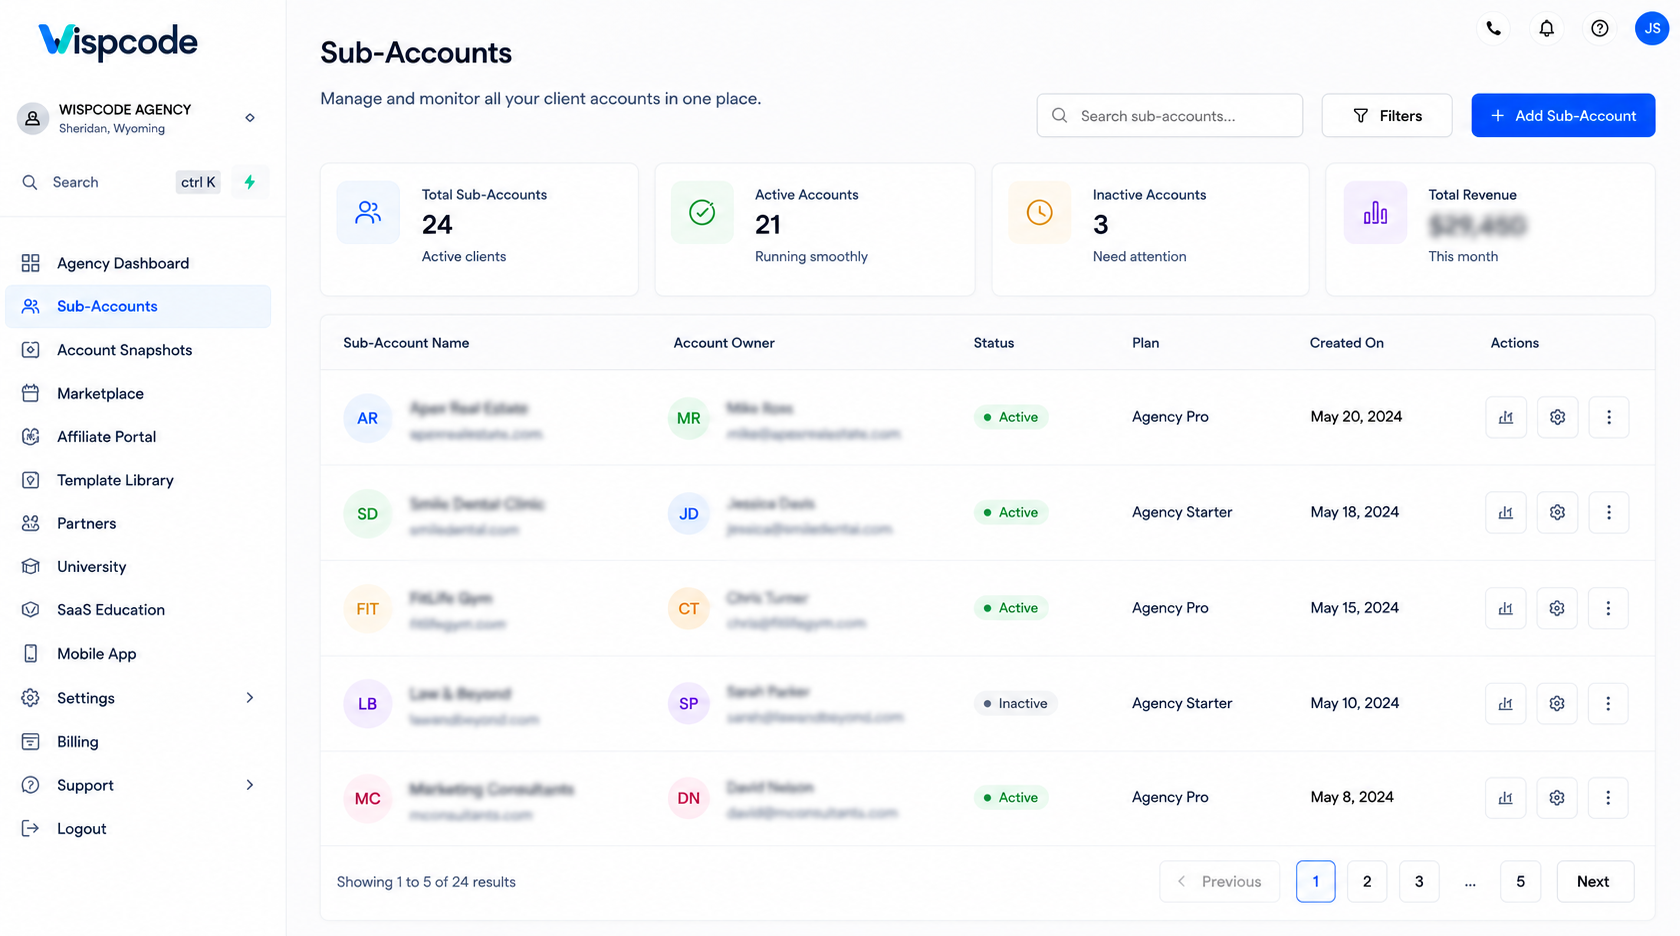
Task: Jump to page 2
Action: click(x=1367, y=881)
